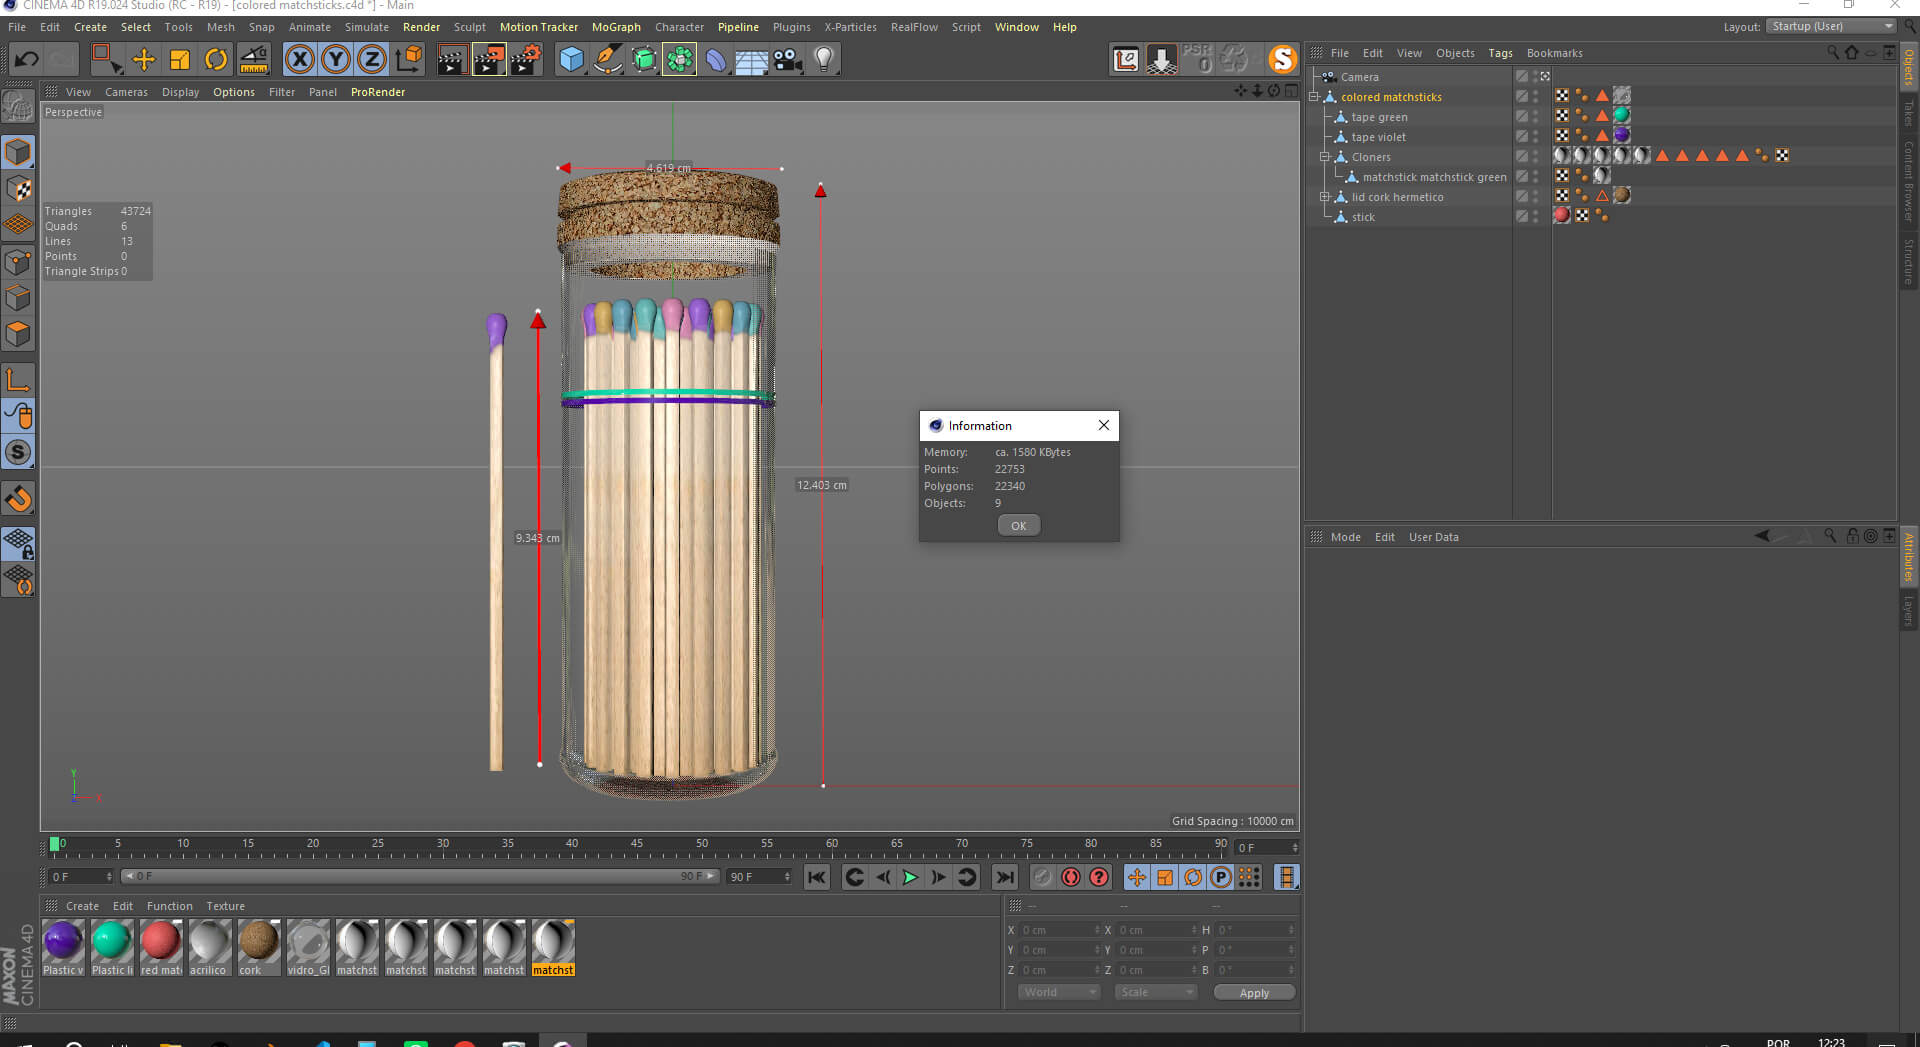Toggle enable checkmark for stick object
Viewport: 1920px width, 1047px height.
(1522, 217)
